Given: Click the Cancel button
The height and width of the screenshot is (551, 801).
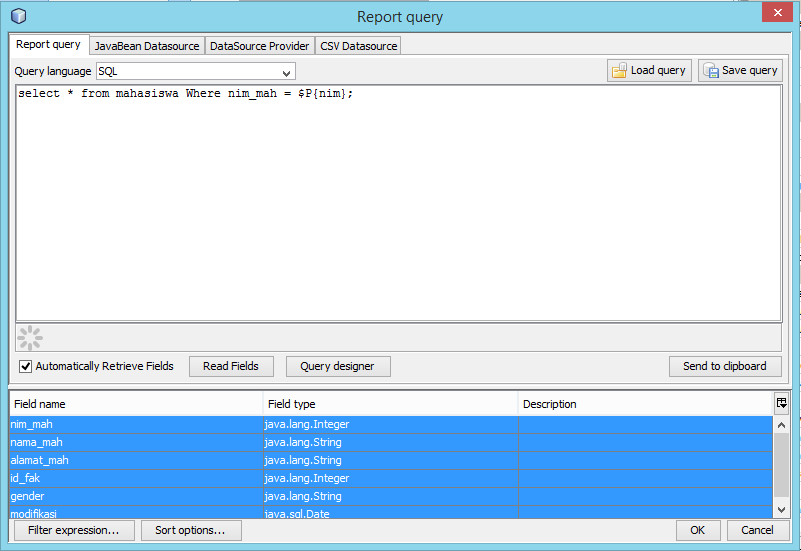Looking at the screenshot, I should (758, 530).
